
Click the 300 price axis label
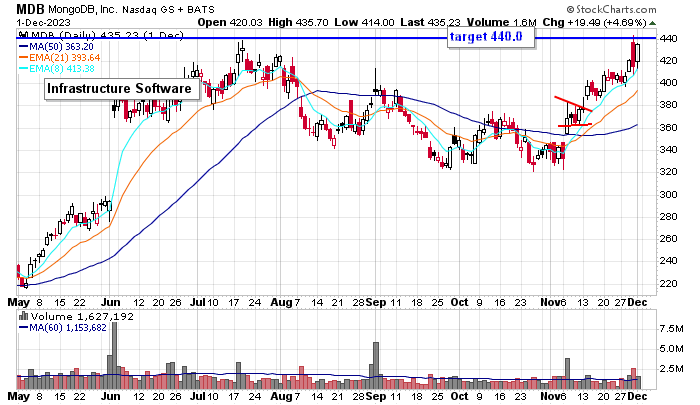[669, 194]
